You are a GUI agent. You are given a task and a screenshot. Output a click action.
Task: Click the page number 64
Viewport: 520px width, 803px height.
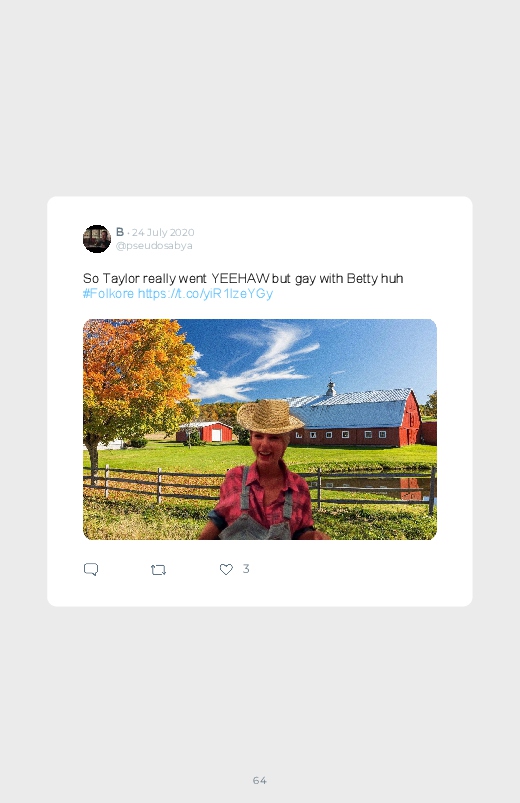(x=260, y=780)
